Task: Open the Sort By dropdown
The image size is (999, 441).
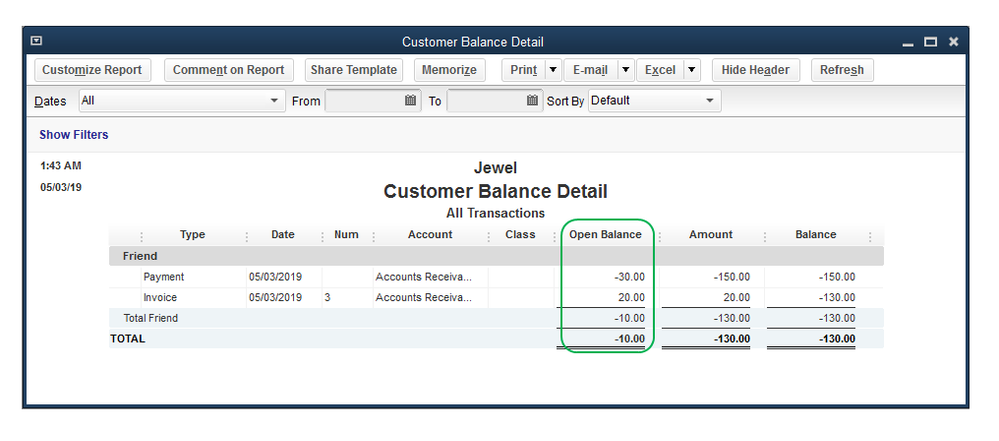Action: coord(710,101)
